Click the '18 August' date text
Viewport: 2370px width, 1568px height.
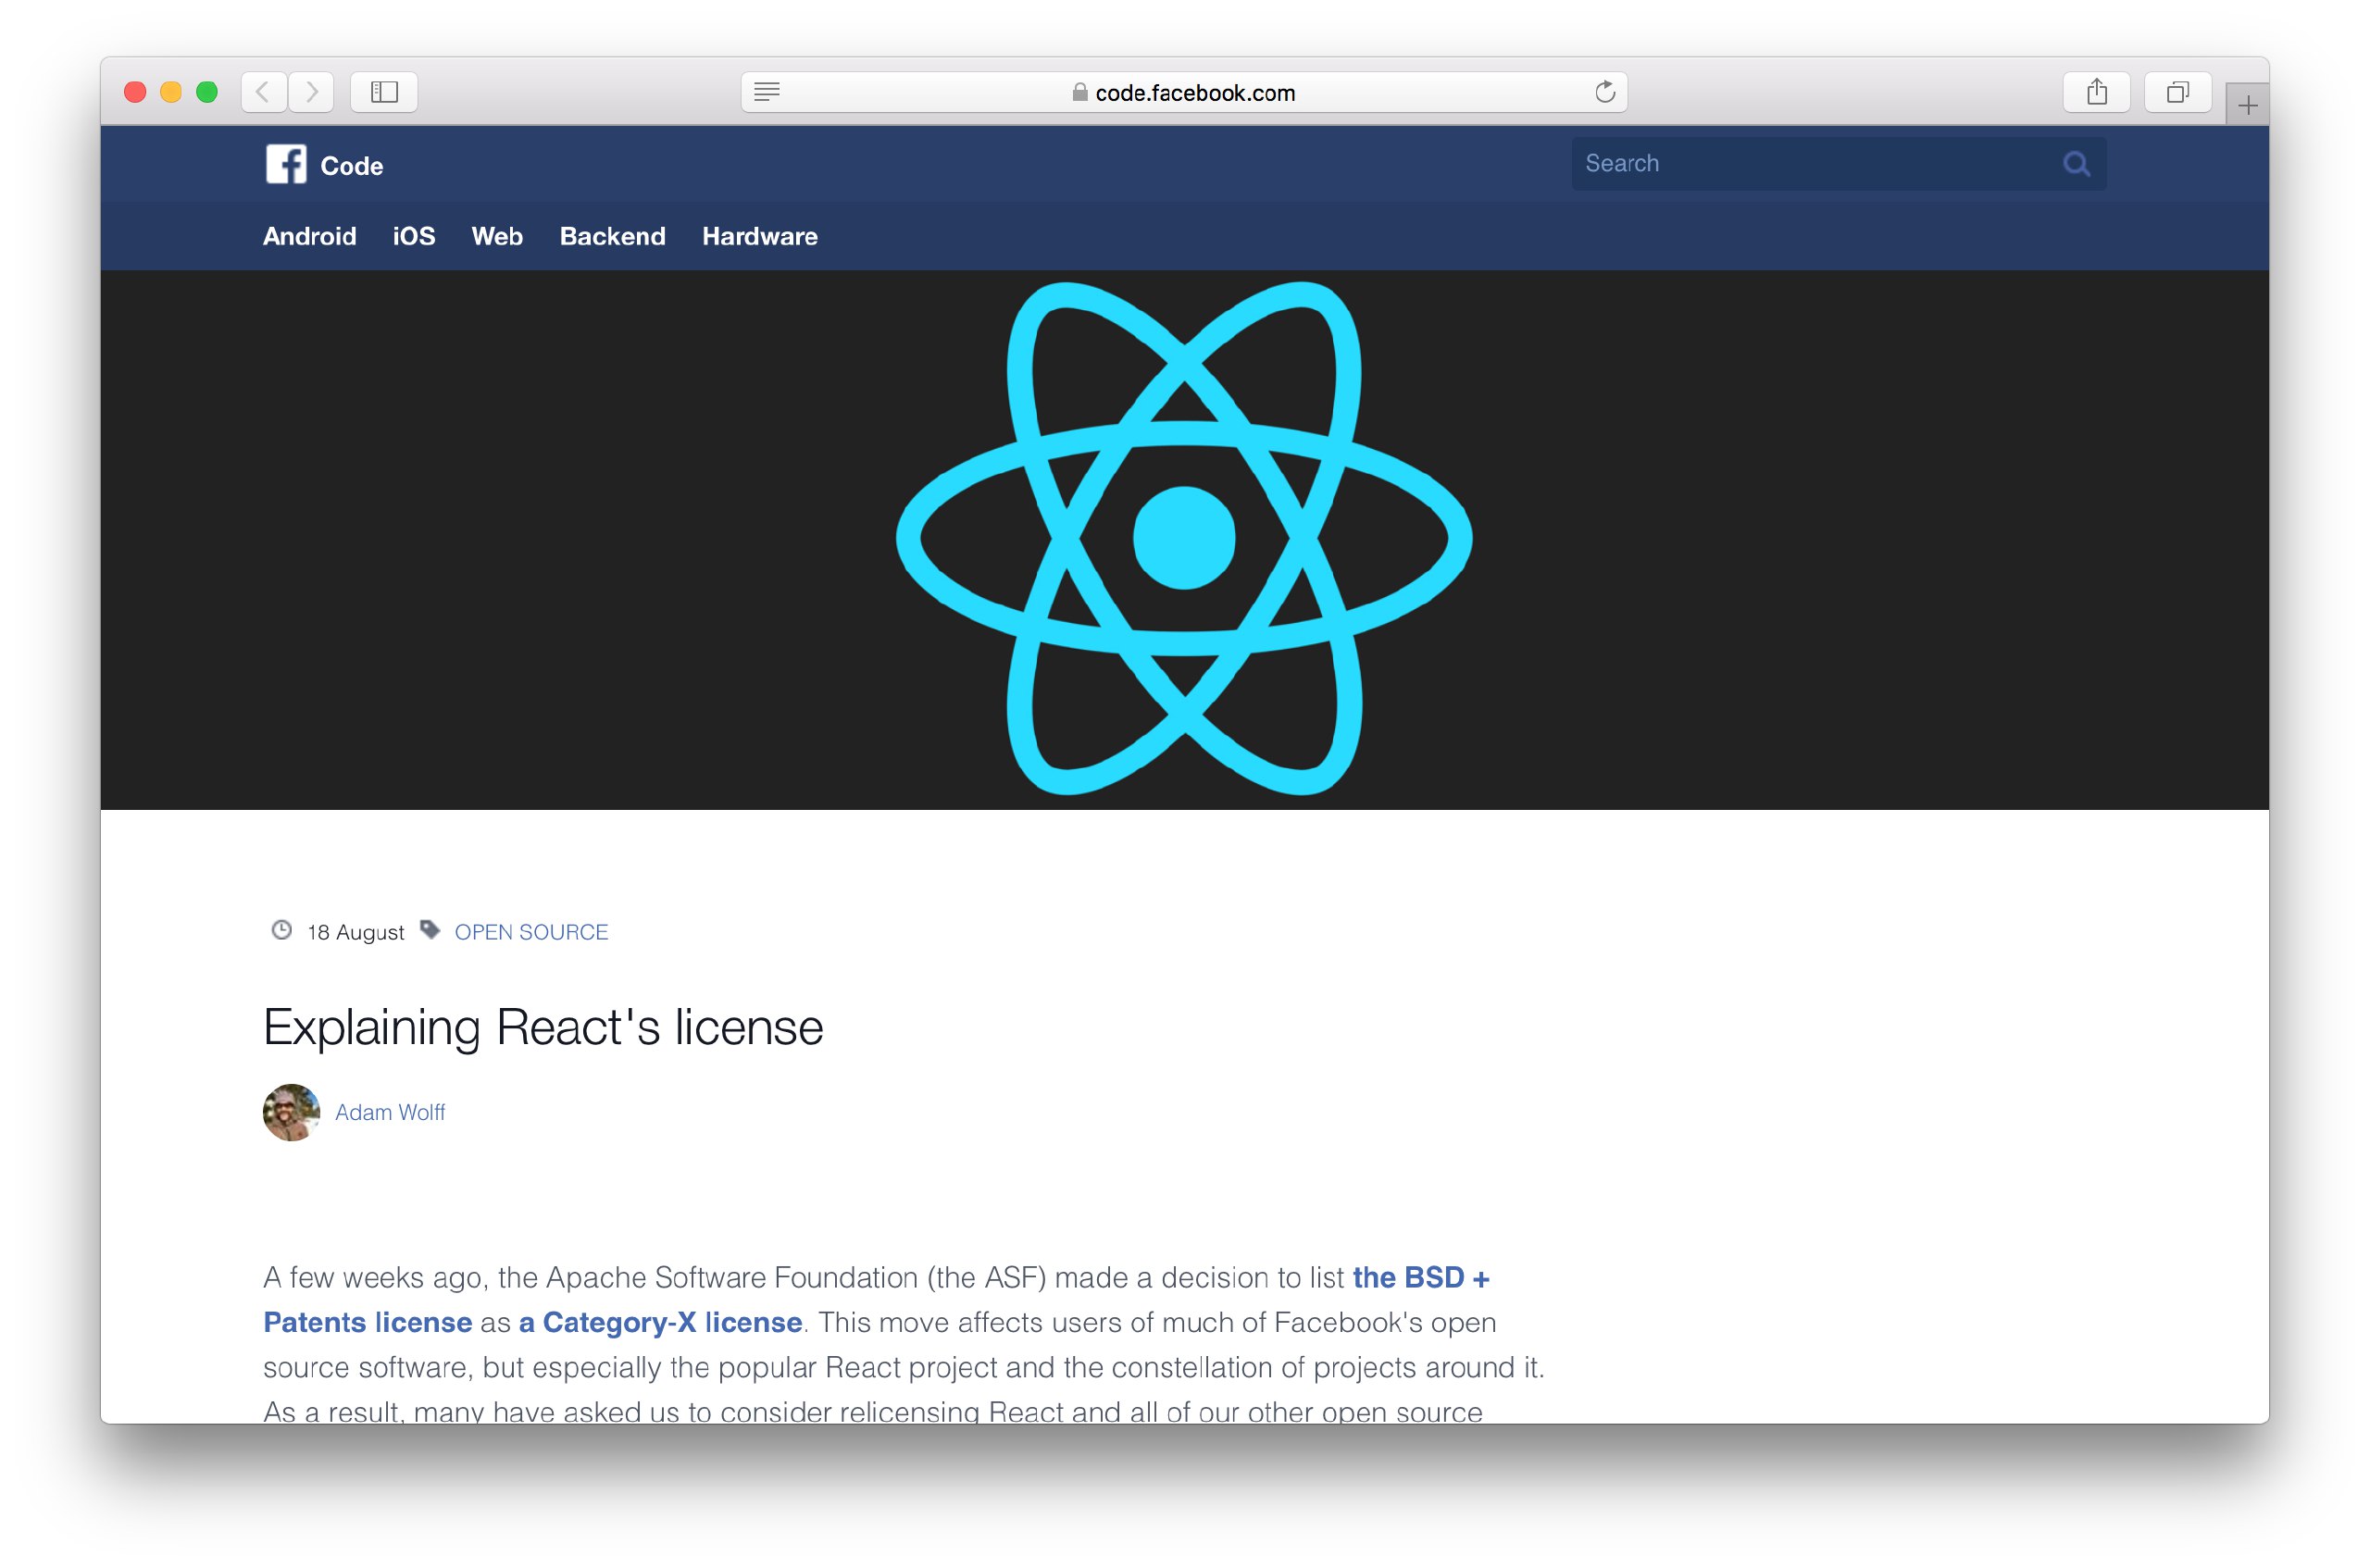(x=356, y=932)
